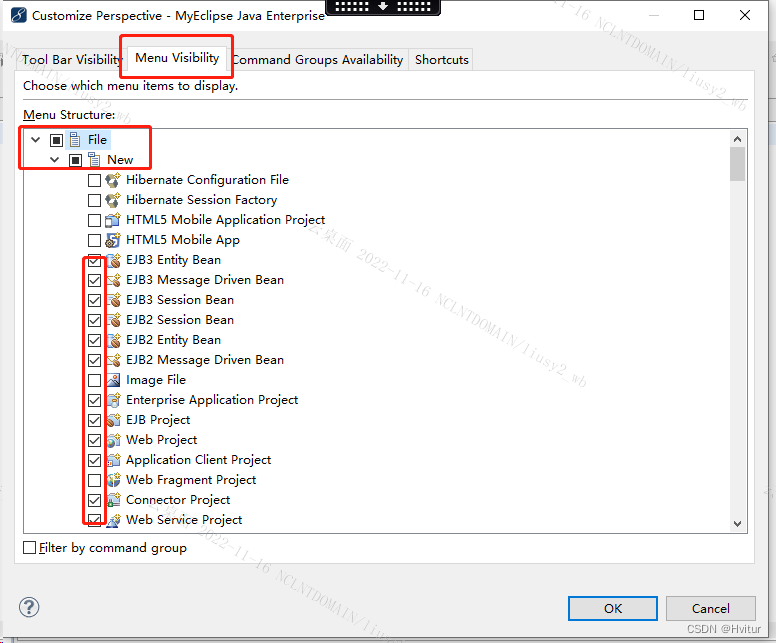Uncheck Application Client Project checkbox
The height and width of the screenshot is (643, 776).
pos(94,460)
